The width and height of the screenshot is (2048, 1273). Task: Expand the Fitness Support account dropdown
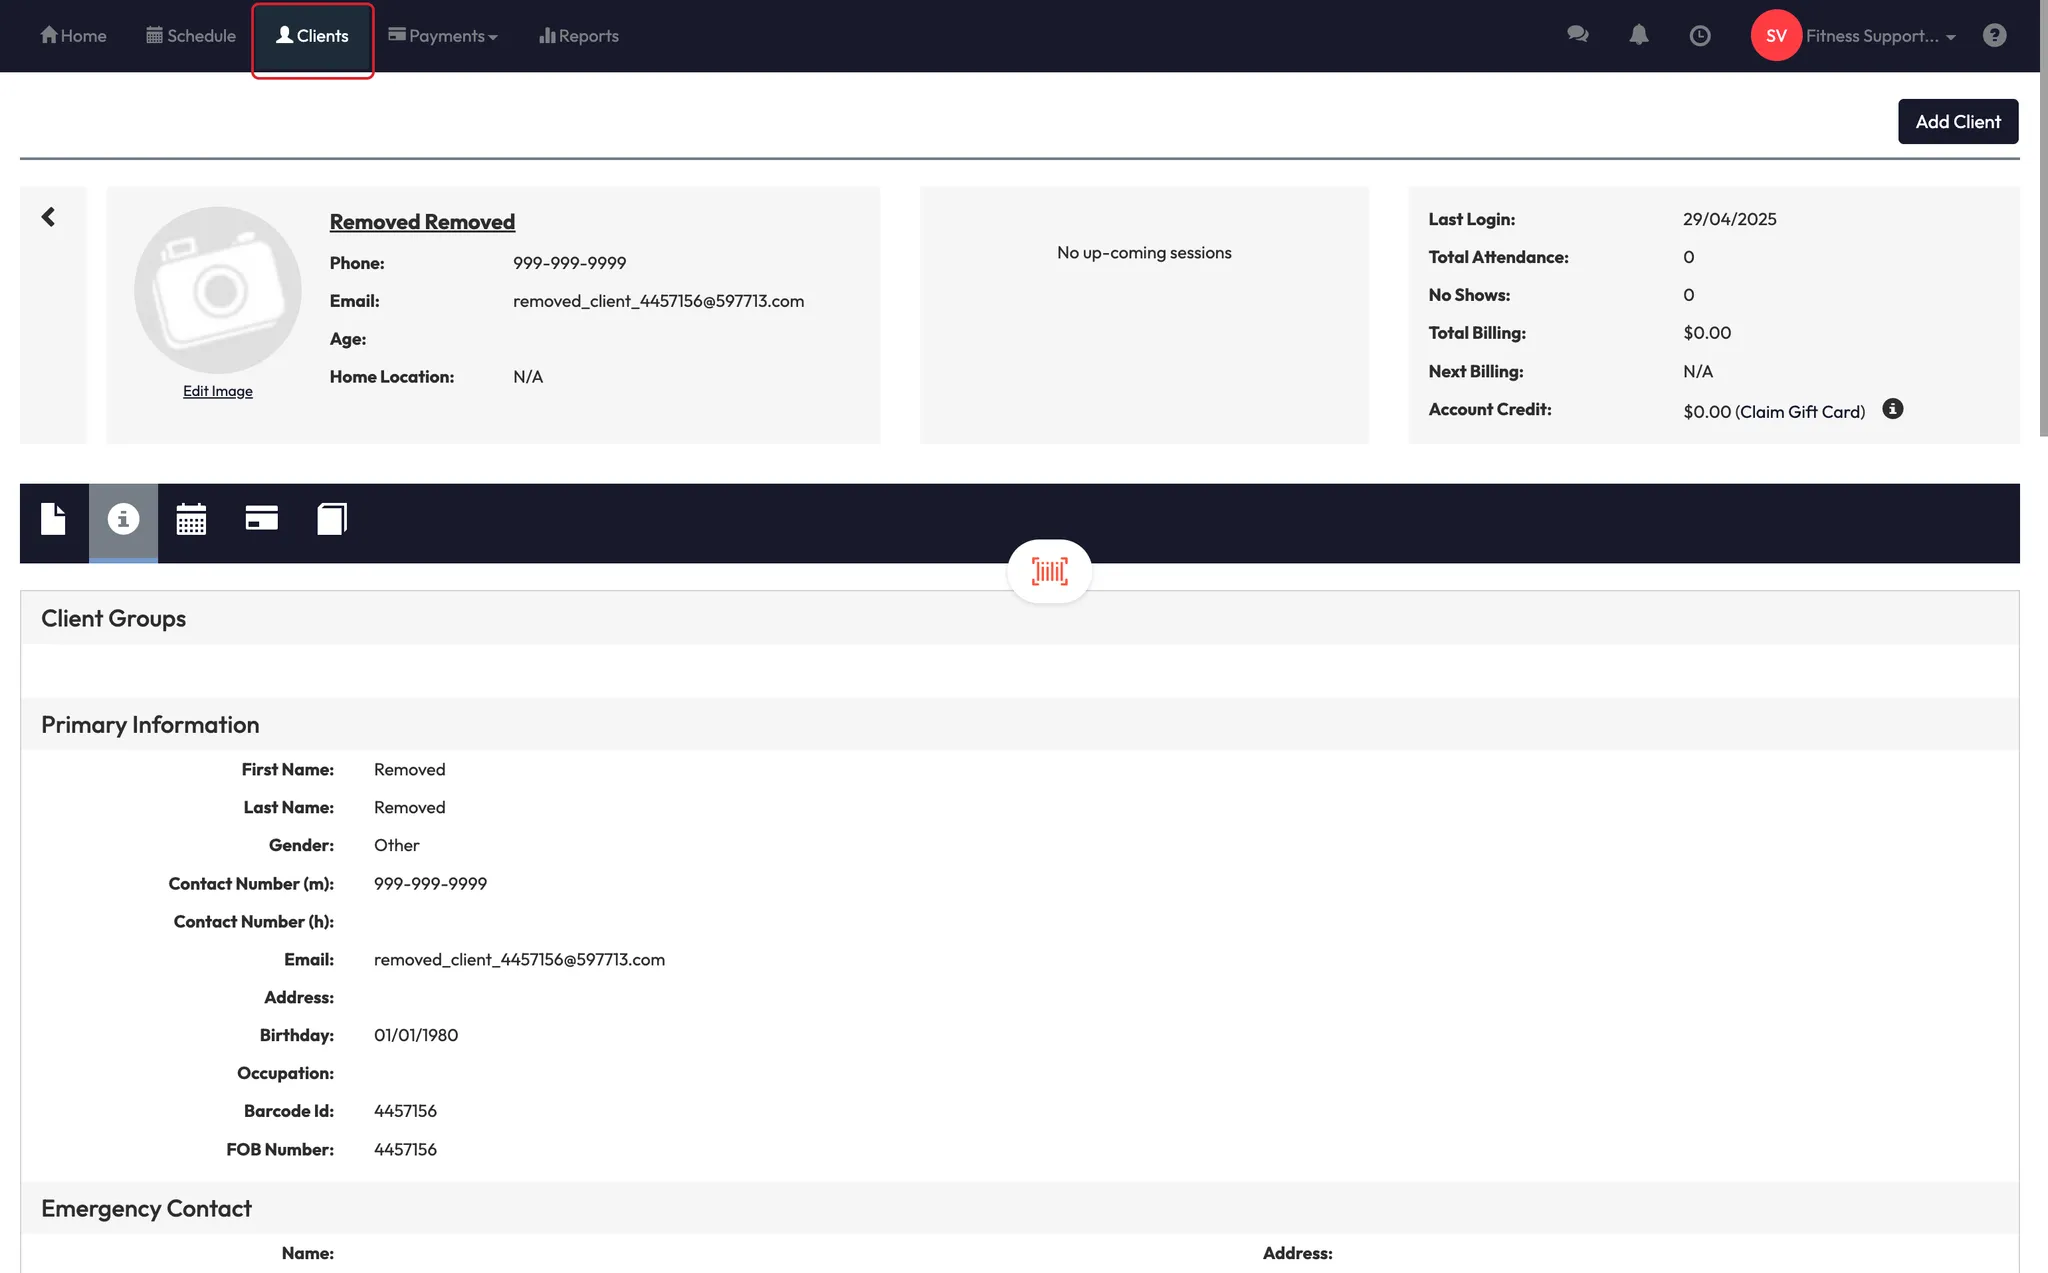coord(1880,36)
